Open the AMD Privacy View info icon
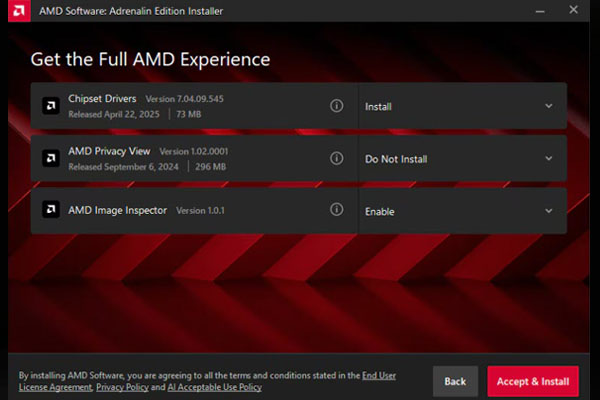This screenshot has height=400, width=600. coord(337,158)
